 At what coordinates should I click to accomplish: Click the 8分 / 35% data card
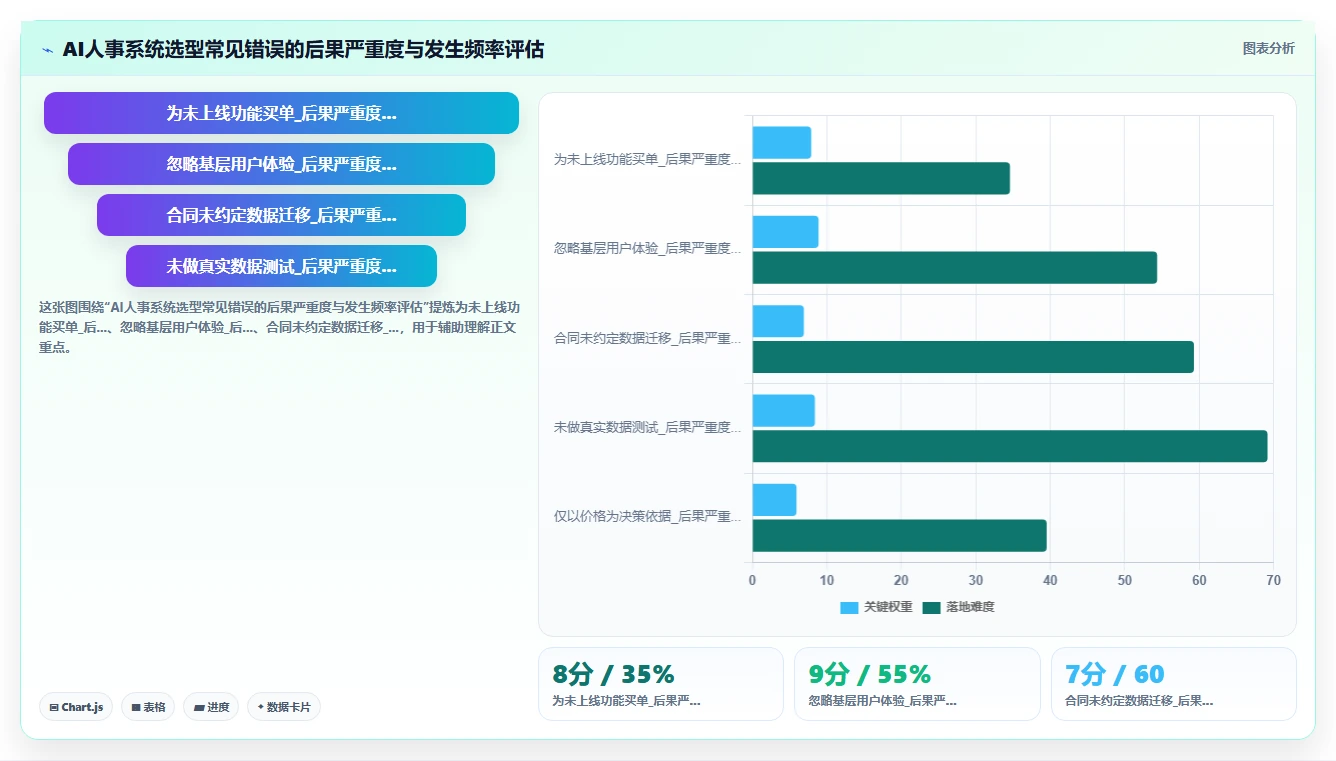tap(661, 684)
